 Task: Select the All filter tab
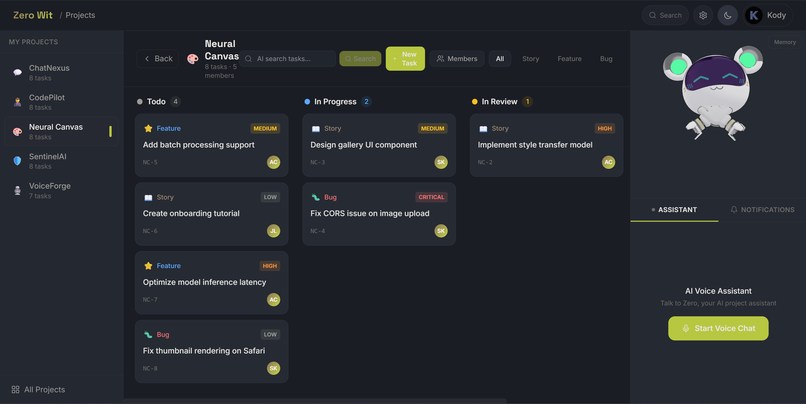click(500, 59)
